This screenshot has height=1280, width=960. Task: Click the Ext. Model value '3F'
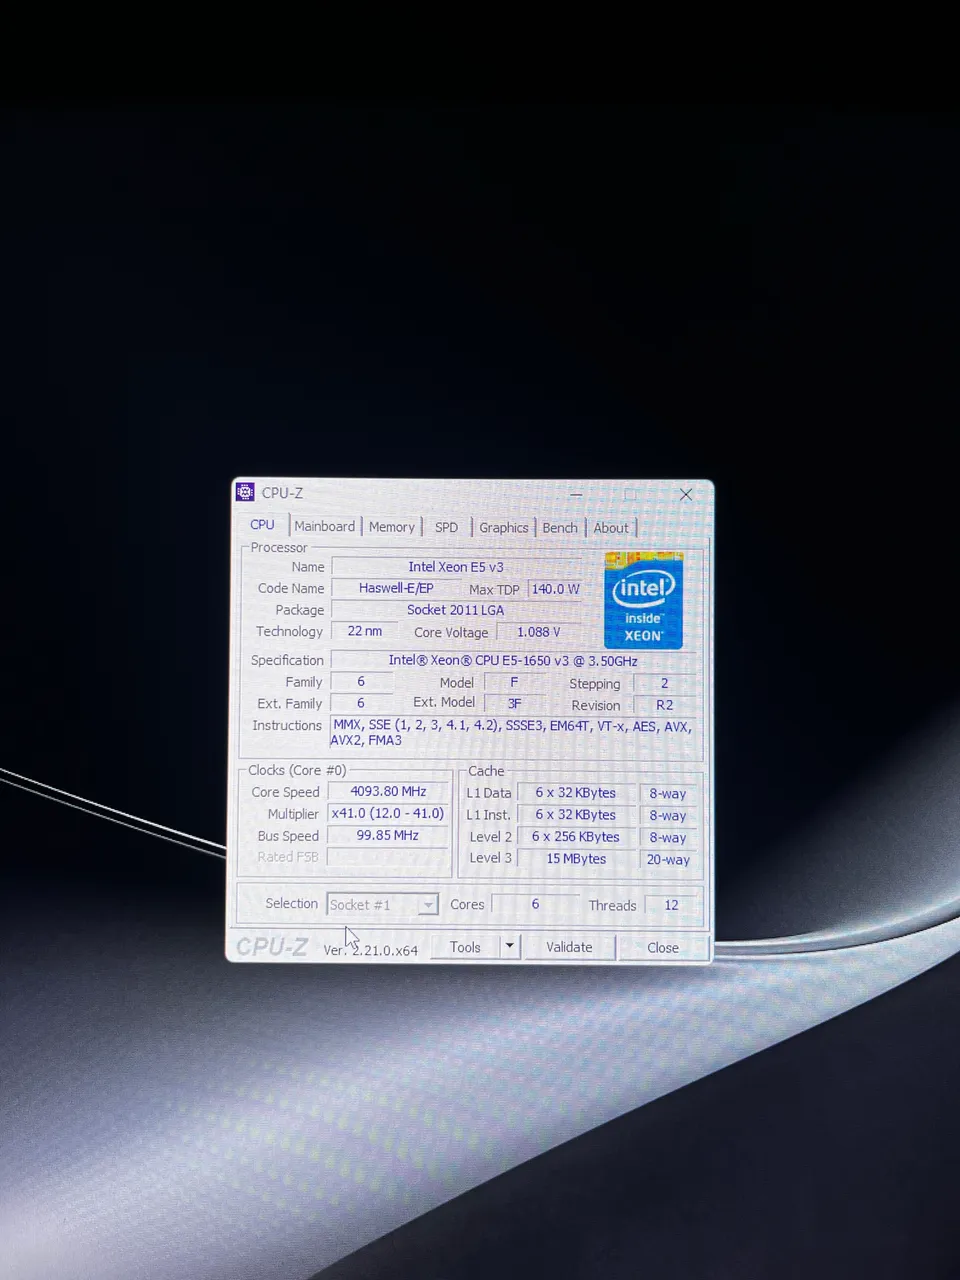click(514, 704)
